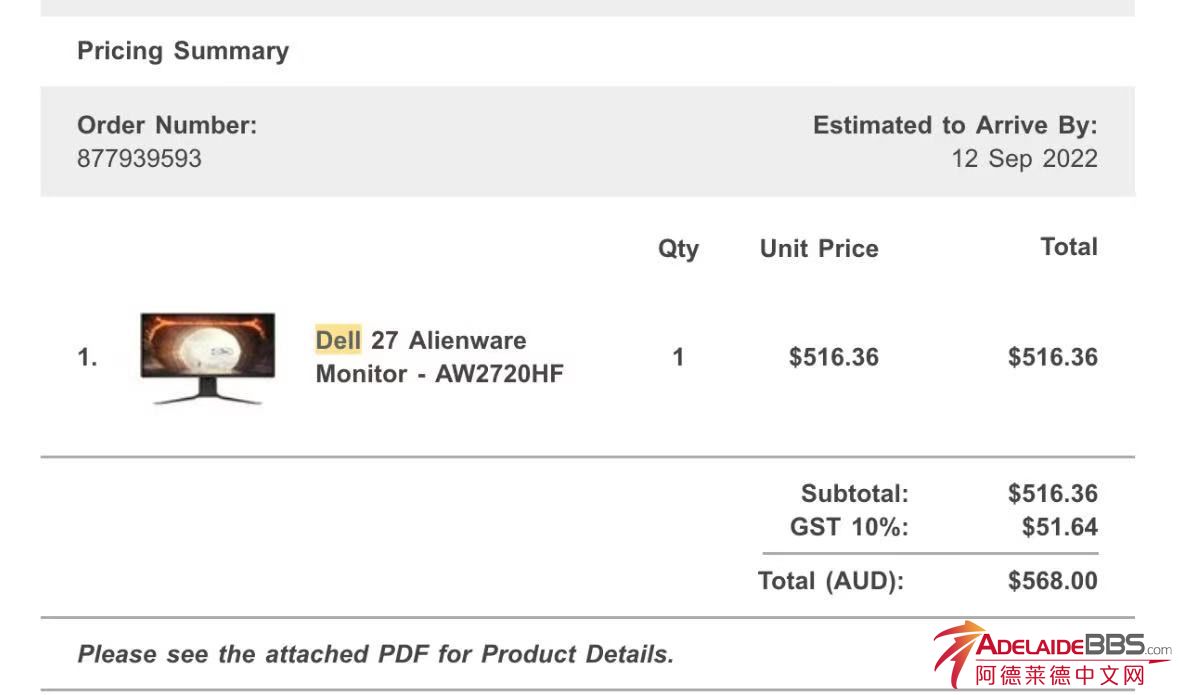
Task: Click the Subtotal label
Action: click(x=854, y=493)
